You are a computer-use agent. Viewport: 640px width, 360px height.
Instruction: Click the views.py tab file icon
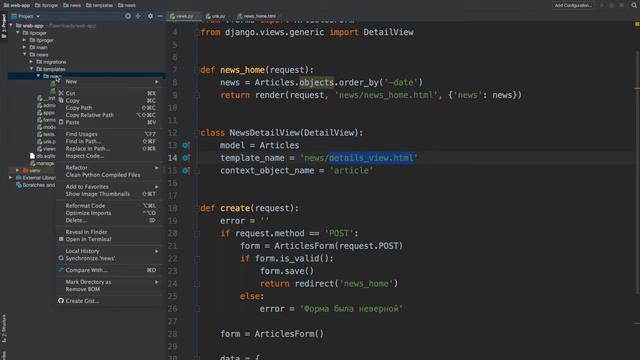click(x=173, y=16)
